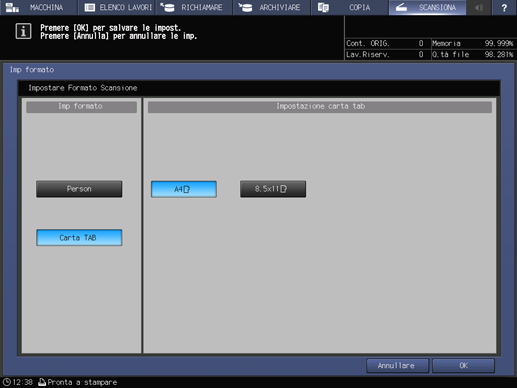The height and width of the screenshot is (388, 517).
Task: Open help with the question mark
Action: (x=504, y=7)
